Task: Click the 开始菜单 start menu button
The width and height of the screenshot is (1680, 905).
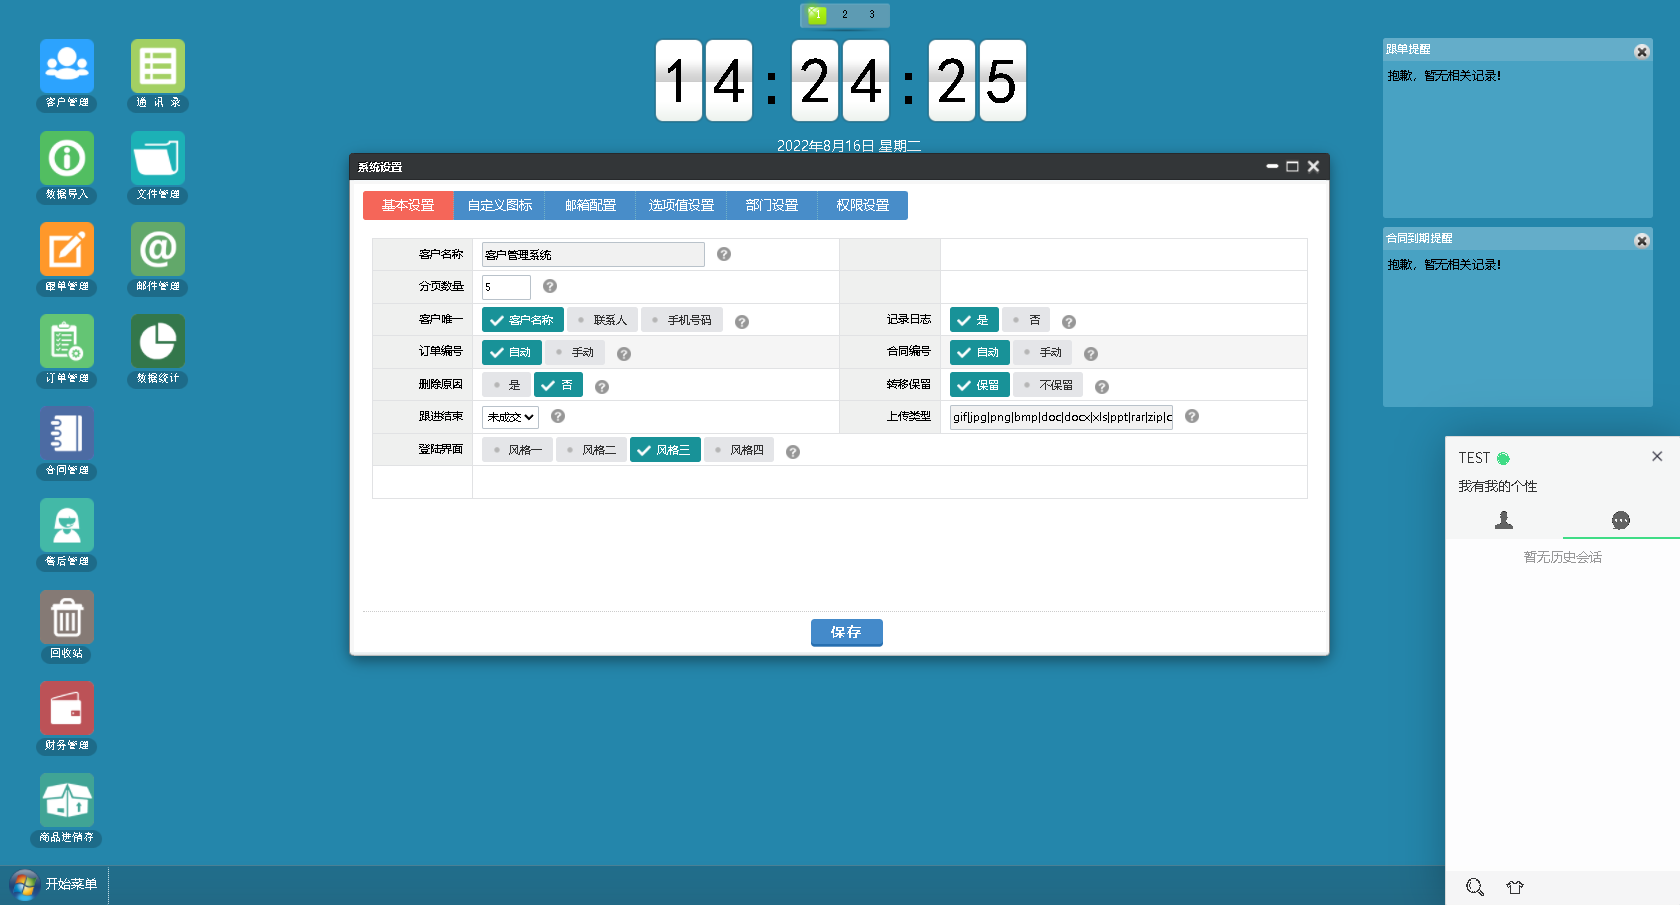Action: [x=55, y=885]
